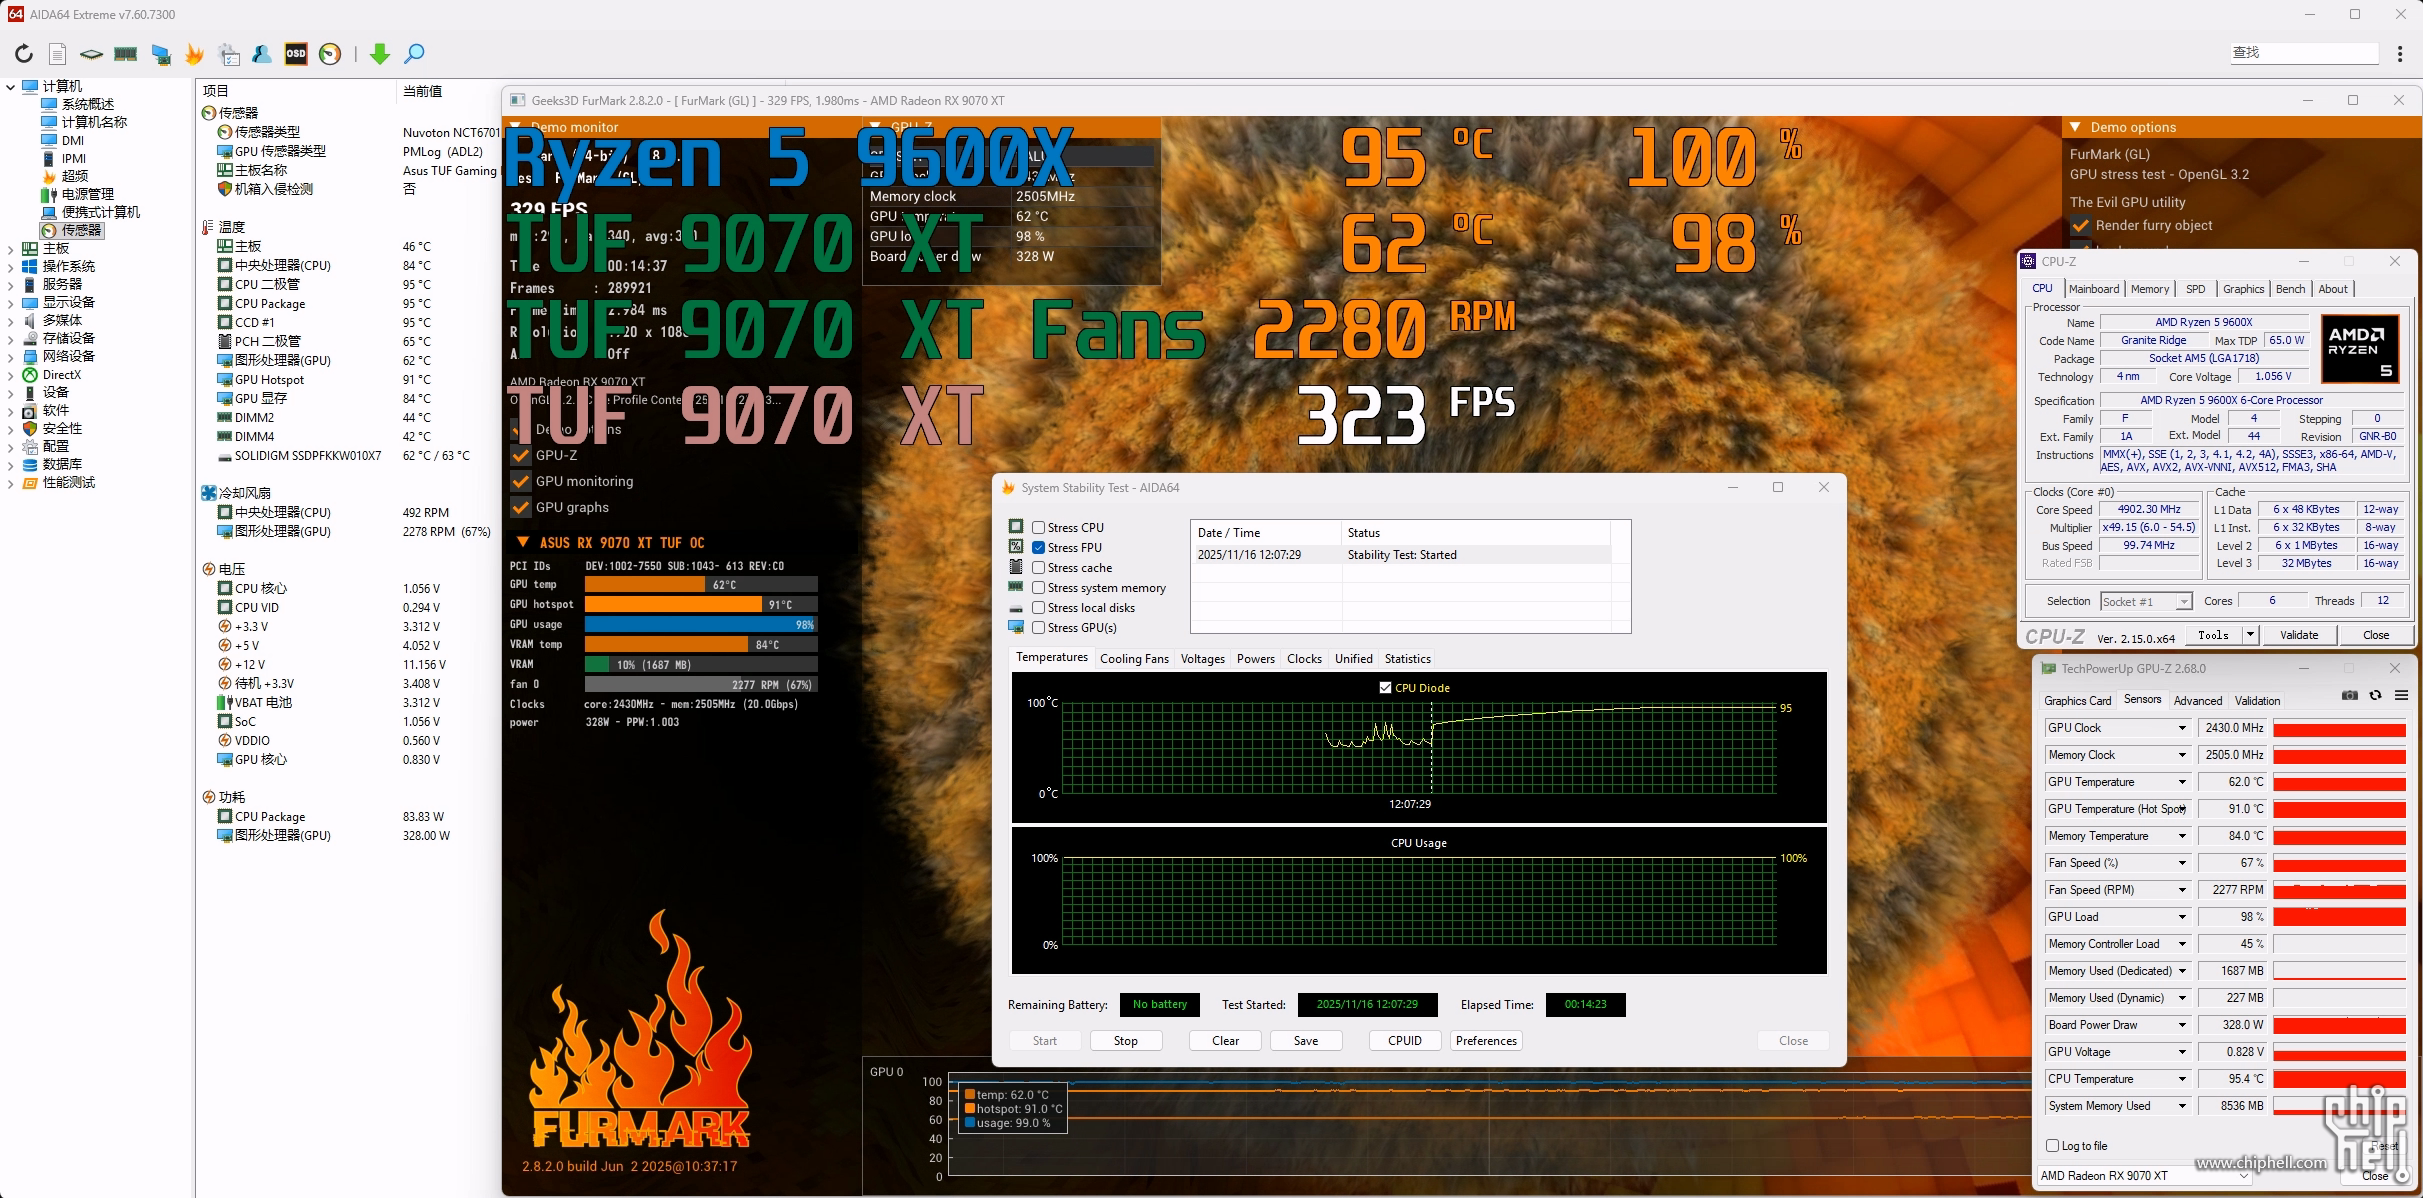The height and width of the screenshot is (1198, 2423).
Task: Click the OSD panel toolbar icon
Action: click(x=296, y=54)
